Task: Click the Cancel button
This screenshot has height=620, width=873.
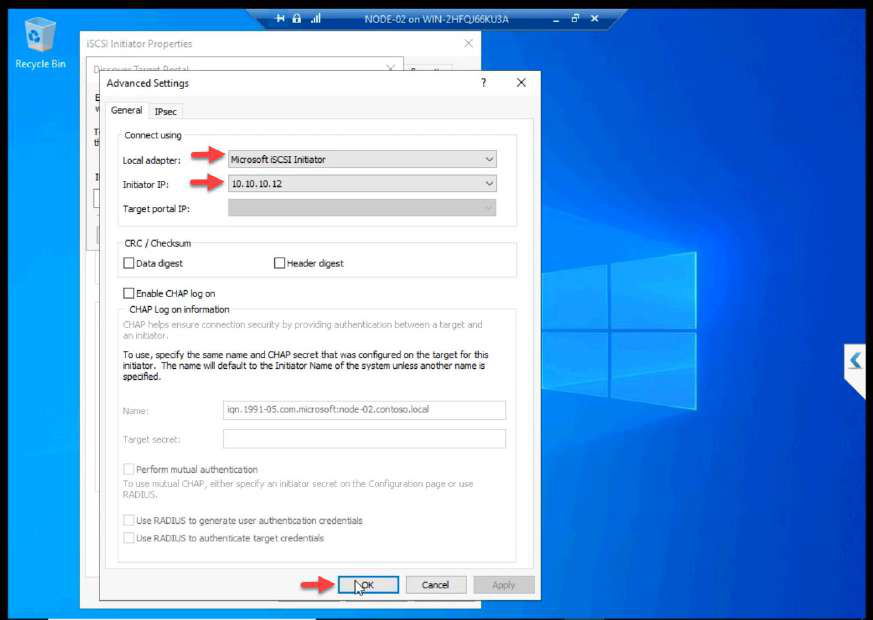Action: 435,585
